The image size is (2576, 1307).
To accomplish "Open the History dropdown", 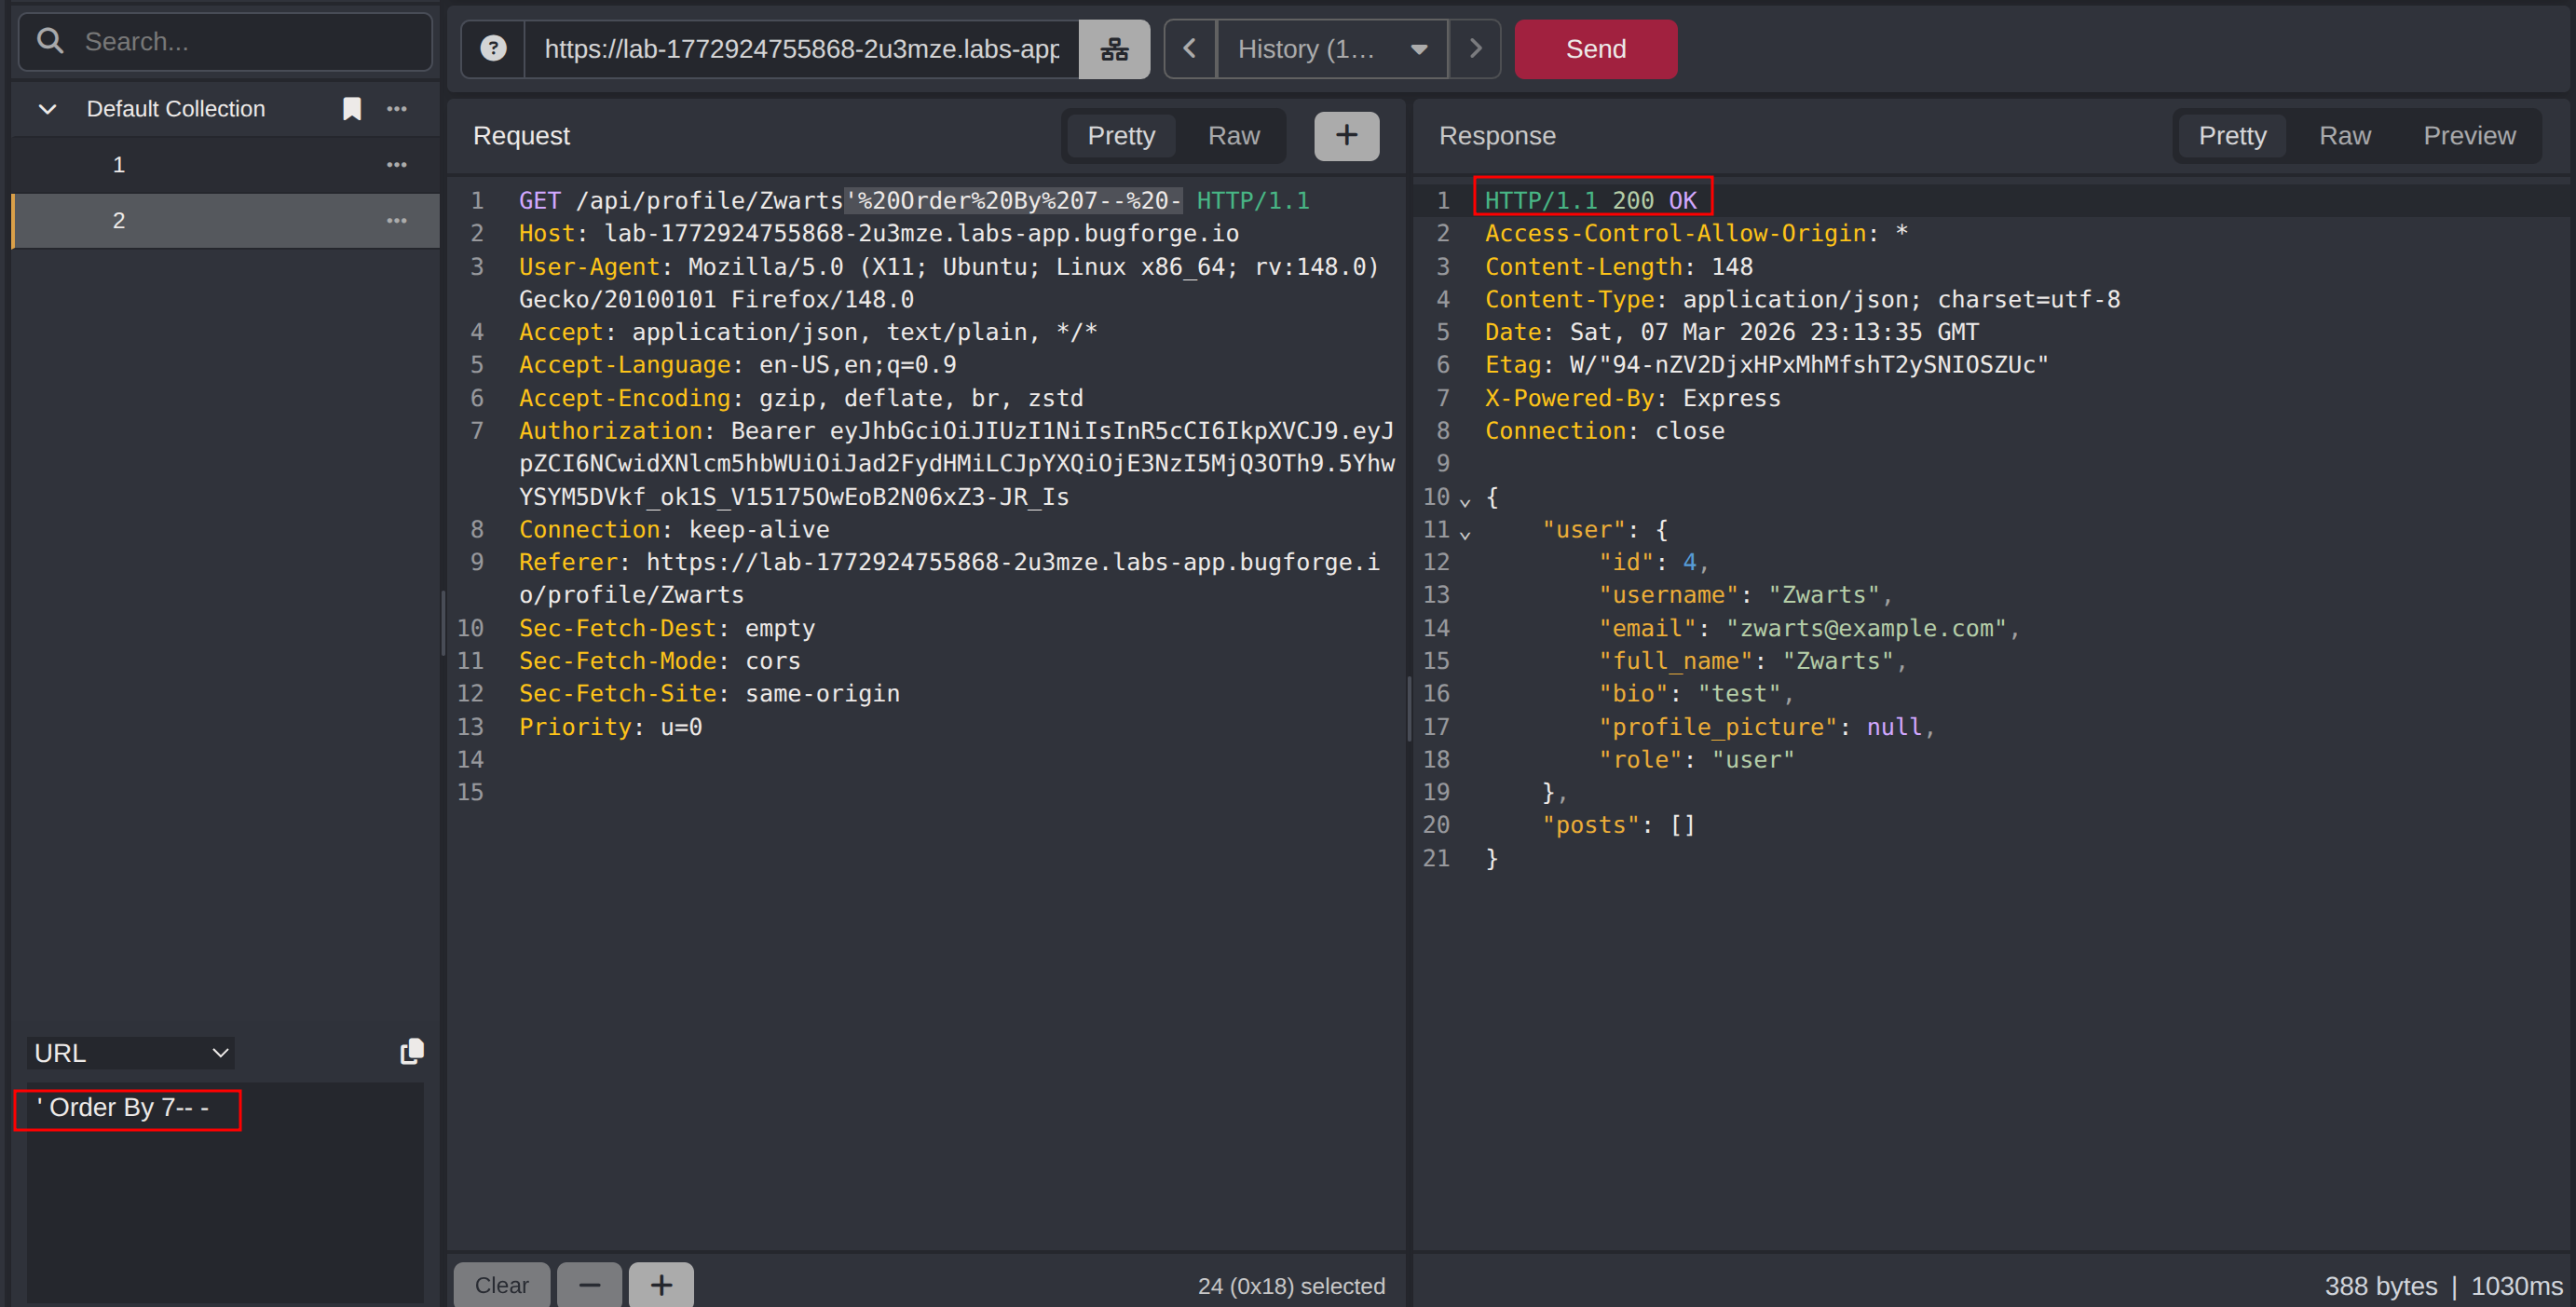I will 1331,48.
